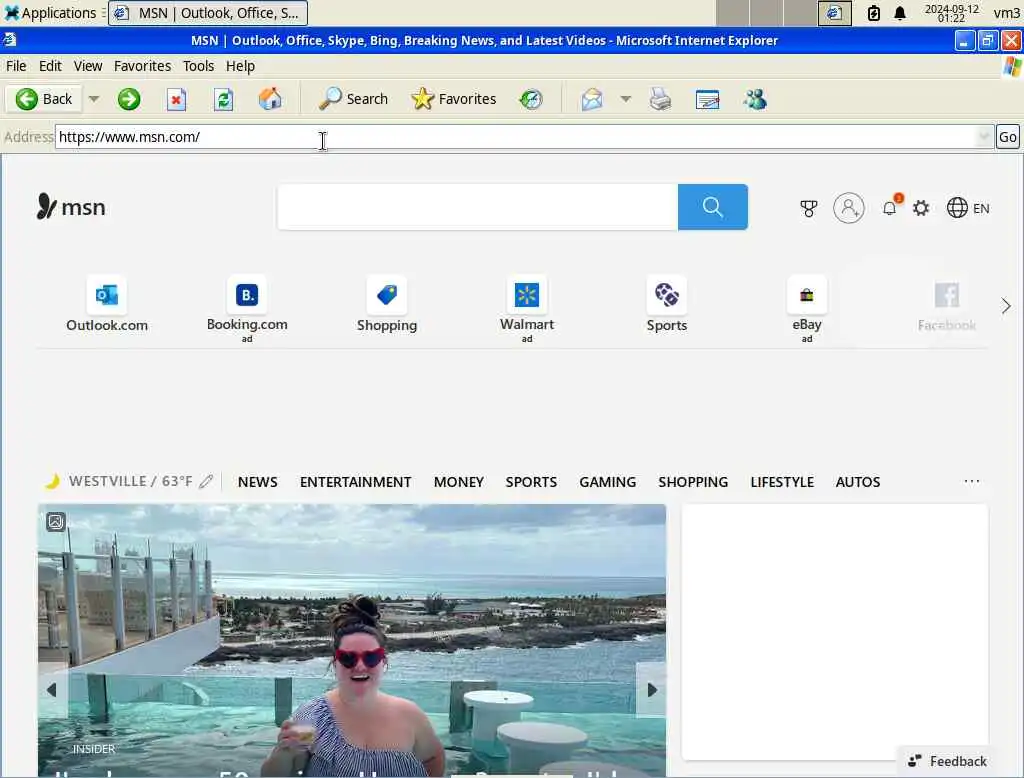Open the View menu
Image resolution: width=1024 pixels, height=778 pixels.
[88, 66]
